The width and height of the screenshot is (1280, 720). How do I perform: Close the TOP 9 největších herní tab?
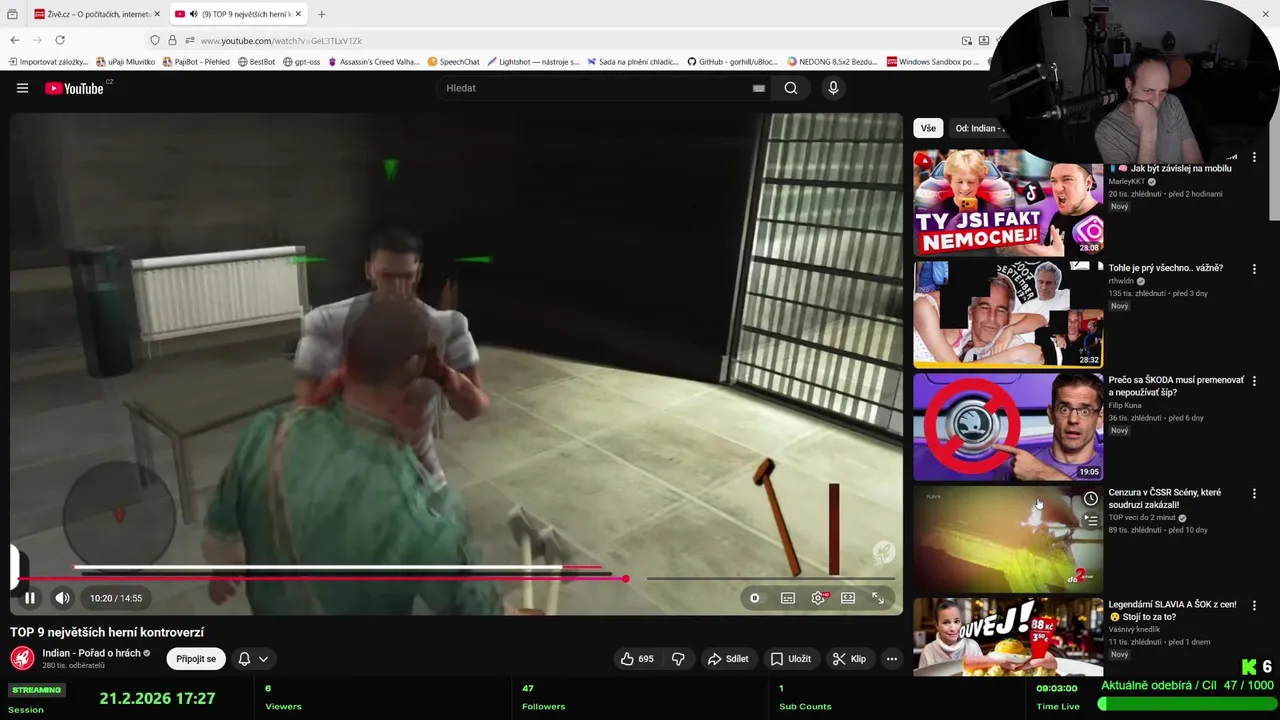298,14
